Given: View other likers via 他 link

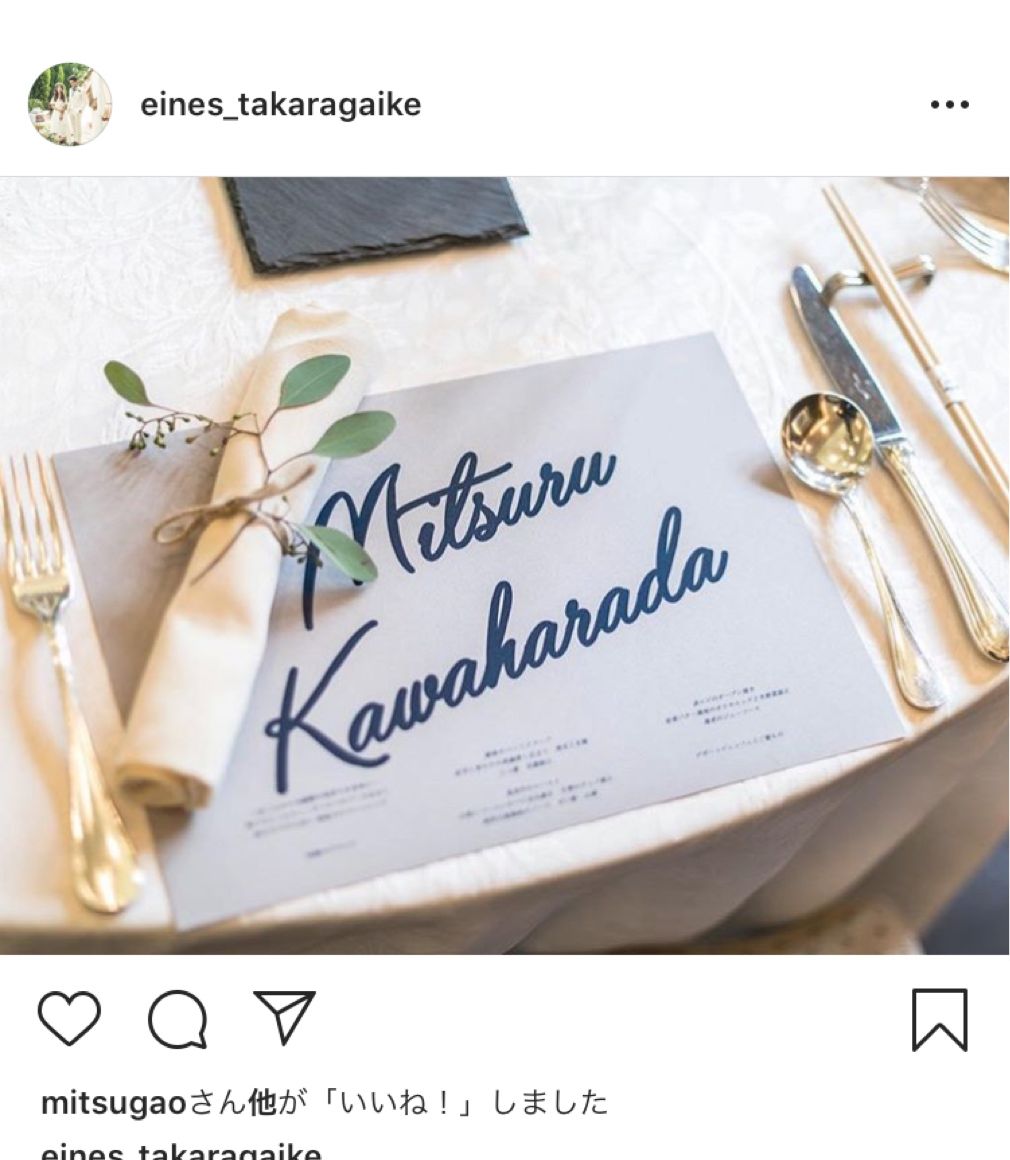Looking at the screenshot, I should click(x=263, y=1103).
